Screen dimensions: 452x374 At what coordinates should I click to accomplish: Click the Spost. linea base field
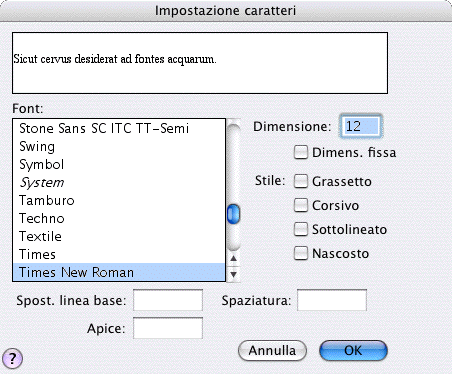(x=168, y=300)
